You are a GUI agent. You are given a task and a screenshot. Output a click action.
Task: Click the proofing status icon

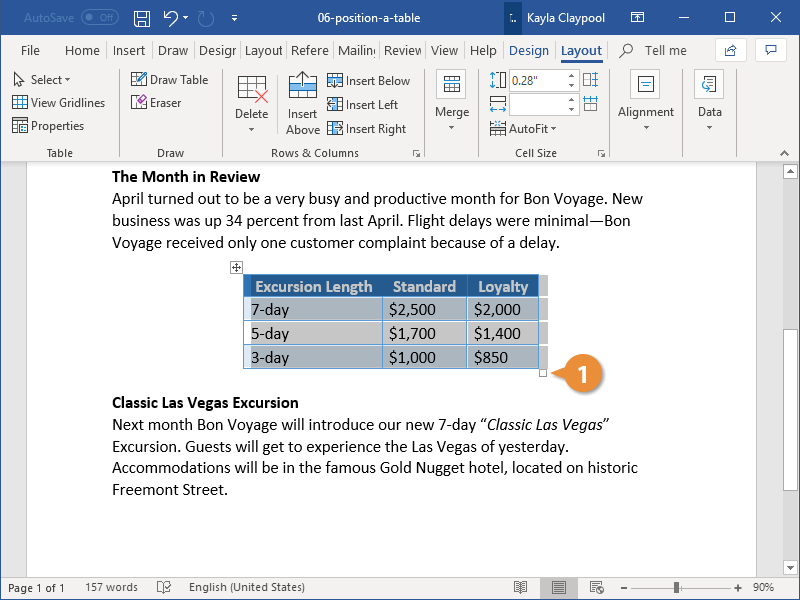point(163,587)
